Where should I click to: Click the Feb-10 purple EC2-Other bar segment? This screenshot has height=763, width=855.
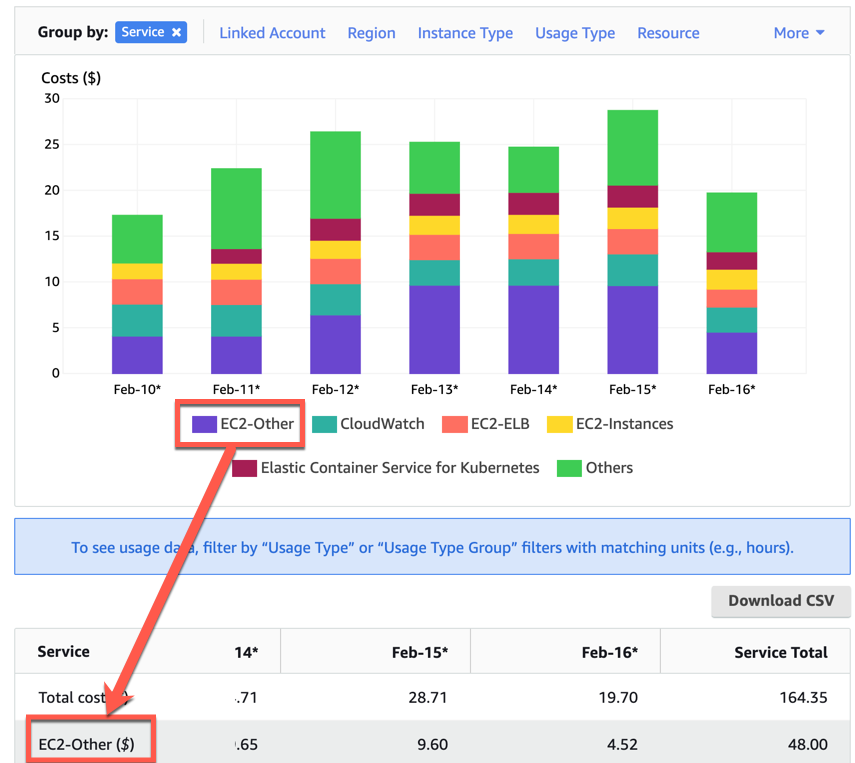click(137, 355)
